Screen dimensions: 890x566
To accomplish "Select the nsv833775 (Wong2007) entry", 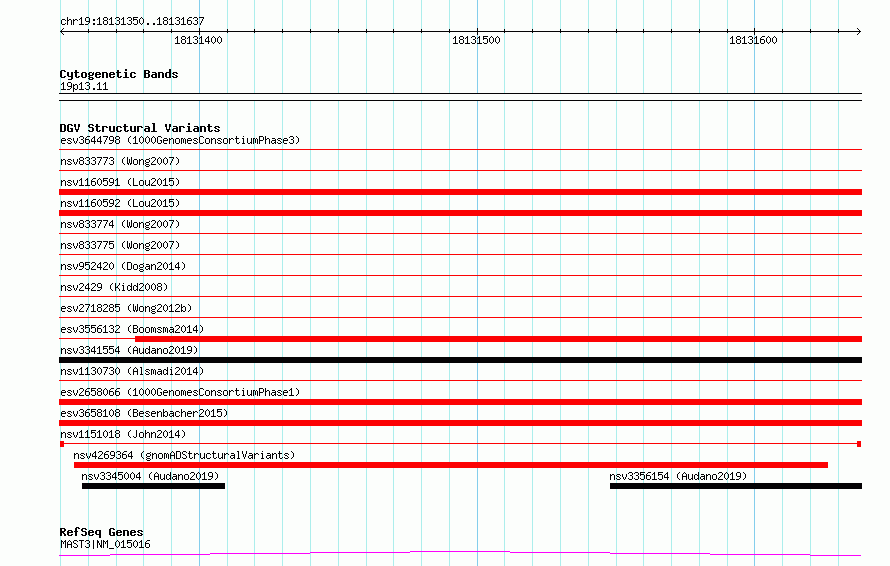I will pyautogui.click(x=120, y=245).
